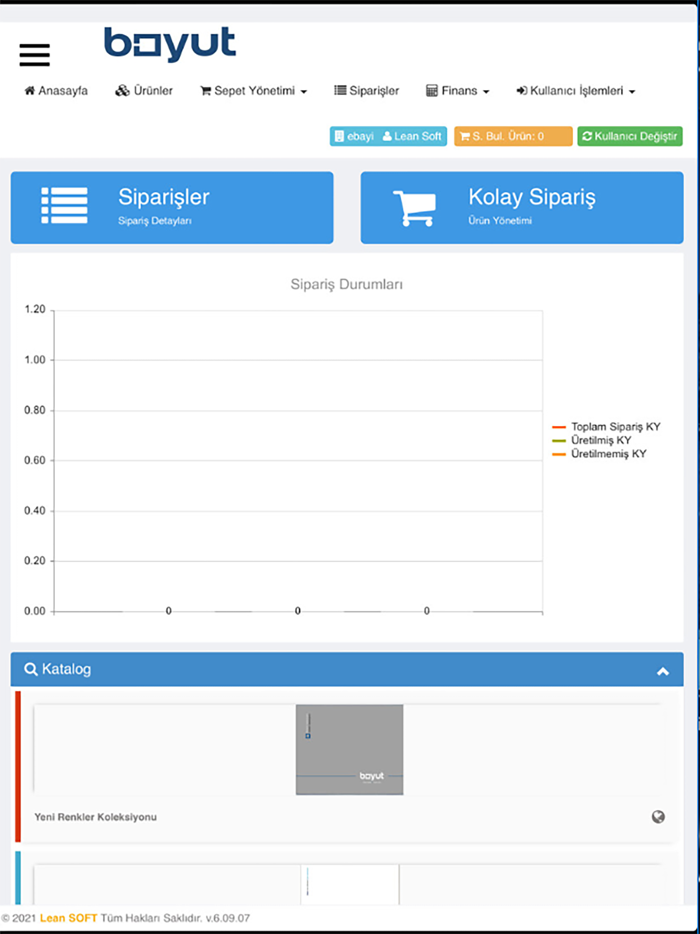The image size is (700, 934).
Task: Toggle Üretilmiş KY legend entry
Action: 592,440
